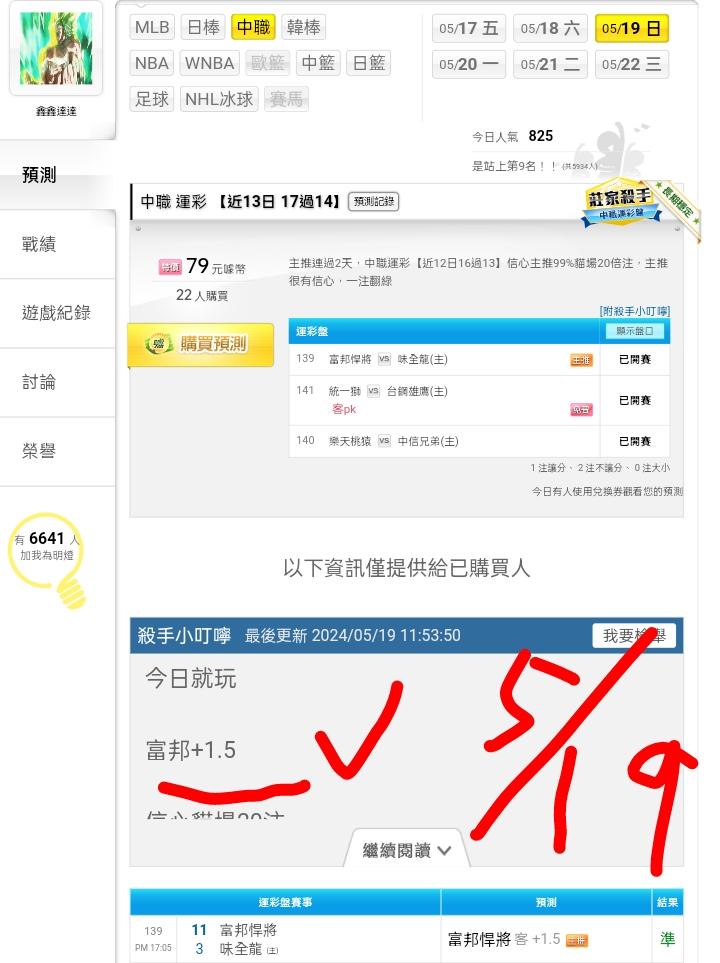Open the 附殺手小叮嚀 note link
Screen dimensions: 720x963
click(x=635, y=311)
